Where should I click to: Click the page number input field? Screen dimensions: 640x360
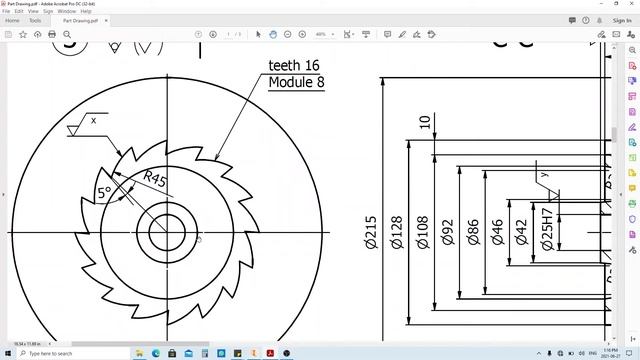229,35
